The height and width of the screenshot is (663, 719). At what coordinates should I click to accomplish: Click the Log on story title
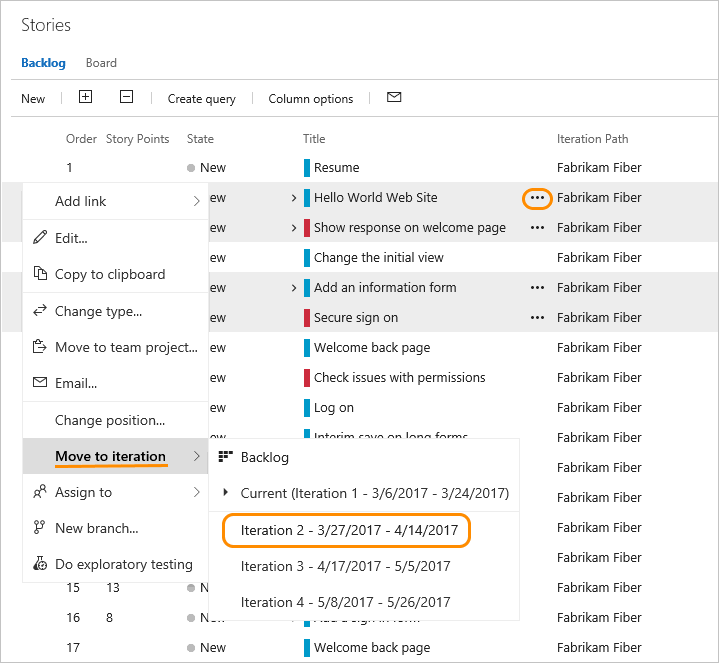pyautogui.click(x=333, y=408)
